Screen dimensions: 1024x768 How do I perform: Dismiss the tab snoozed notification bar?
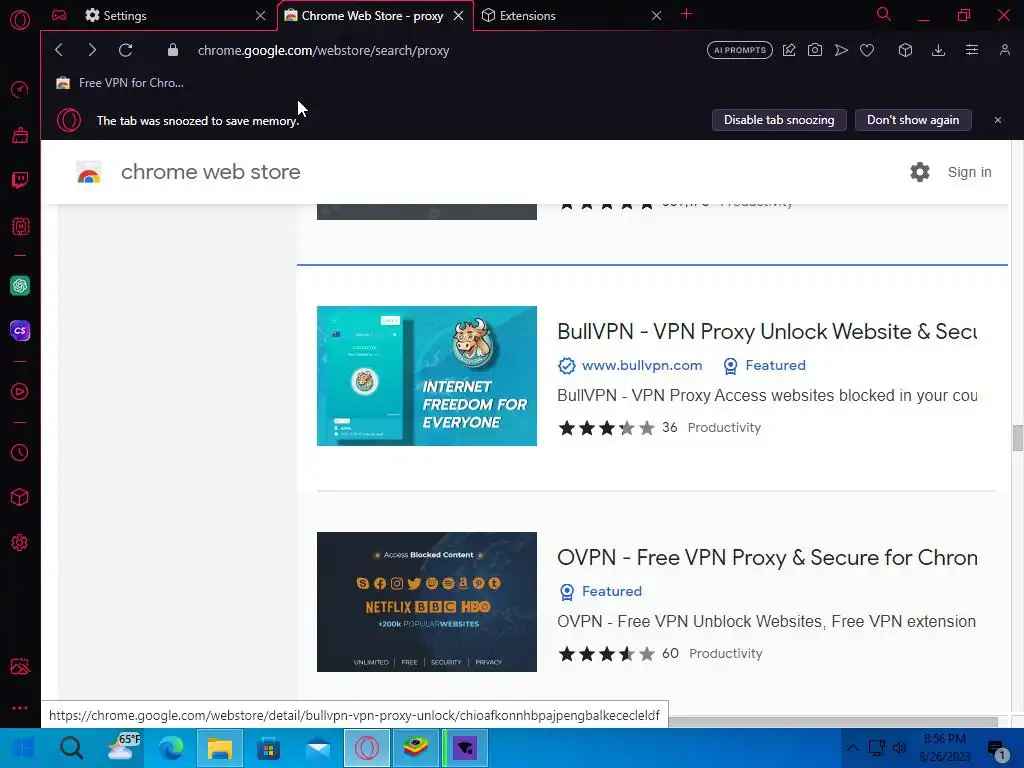pos(997,120)
